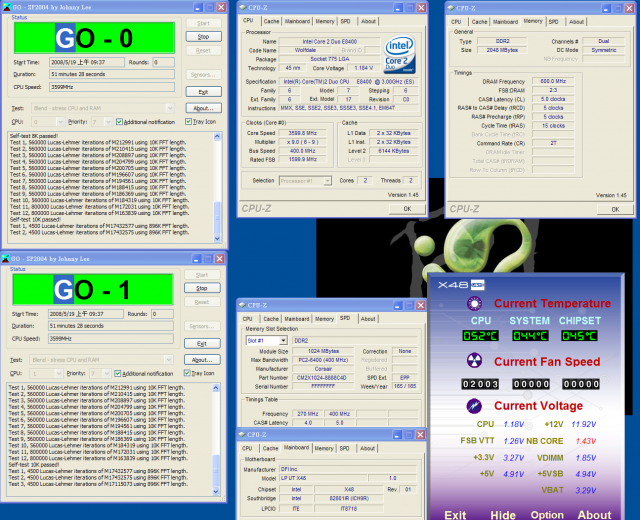Minimize the GO-0 SP2004 window

click(x=198, y=7)
